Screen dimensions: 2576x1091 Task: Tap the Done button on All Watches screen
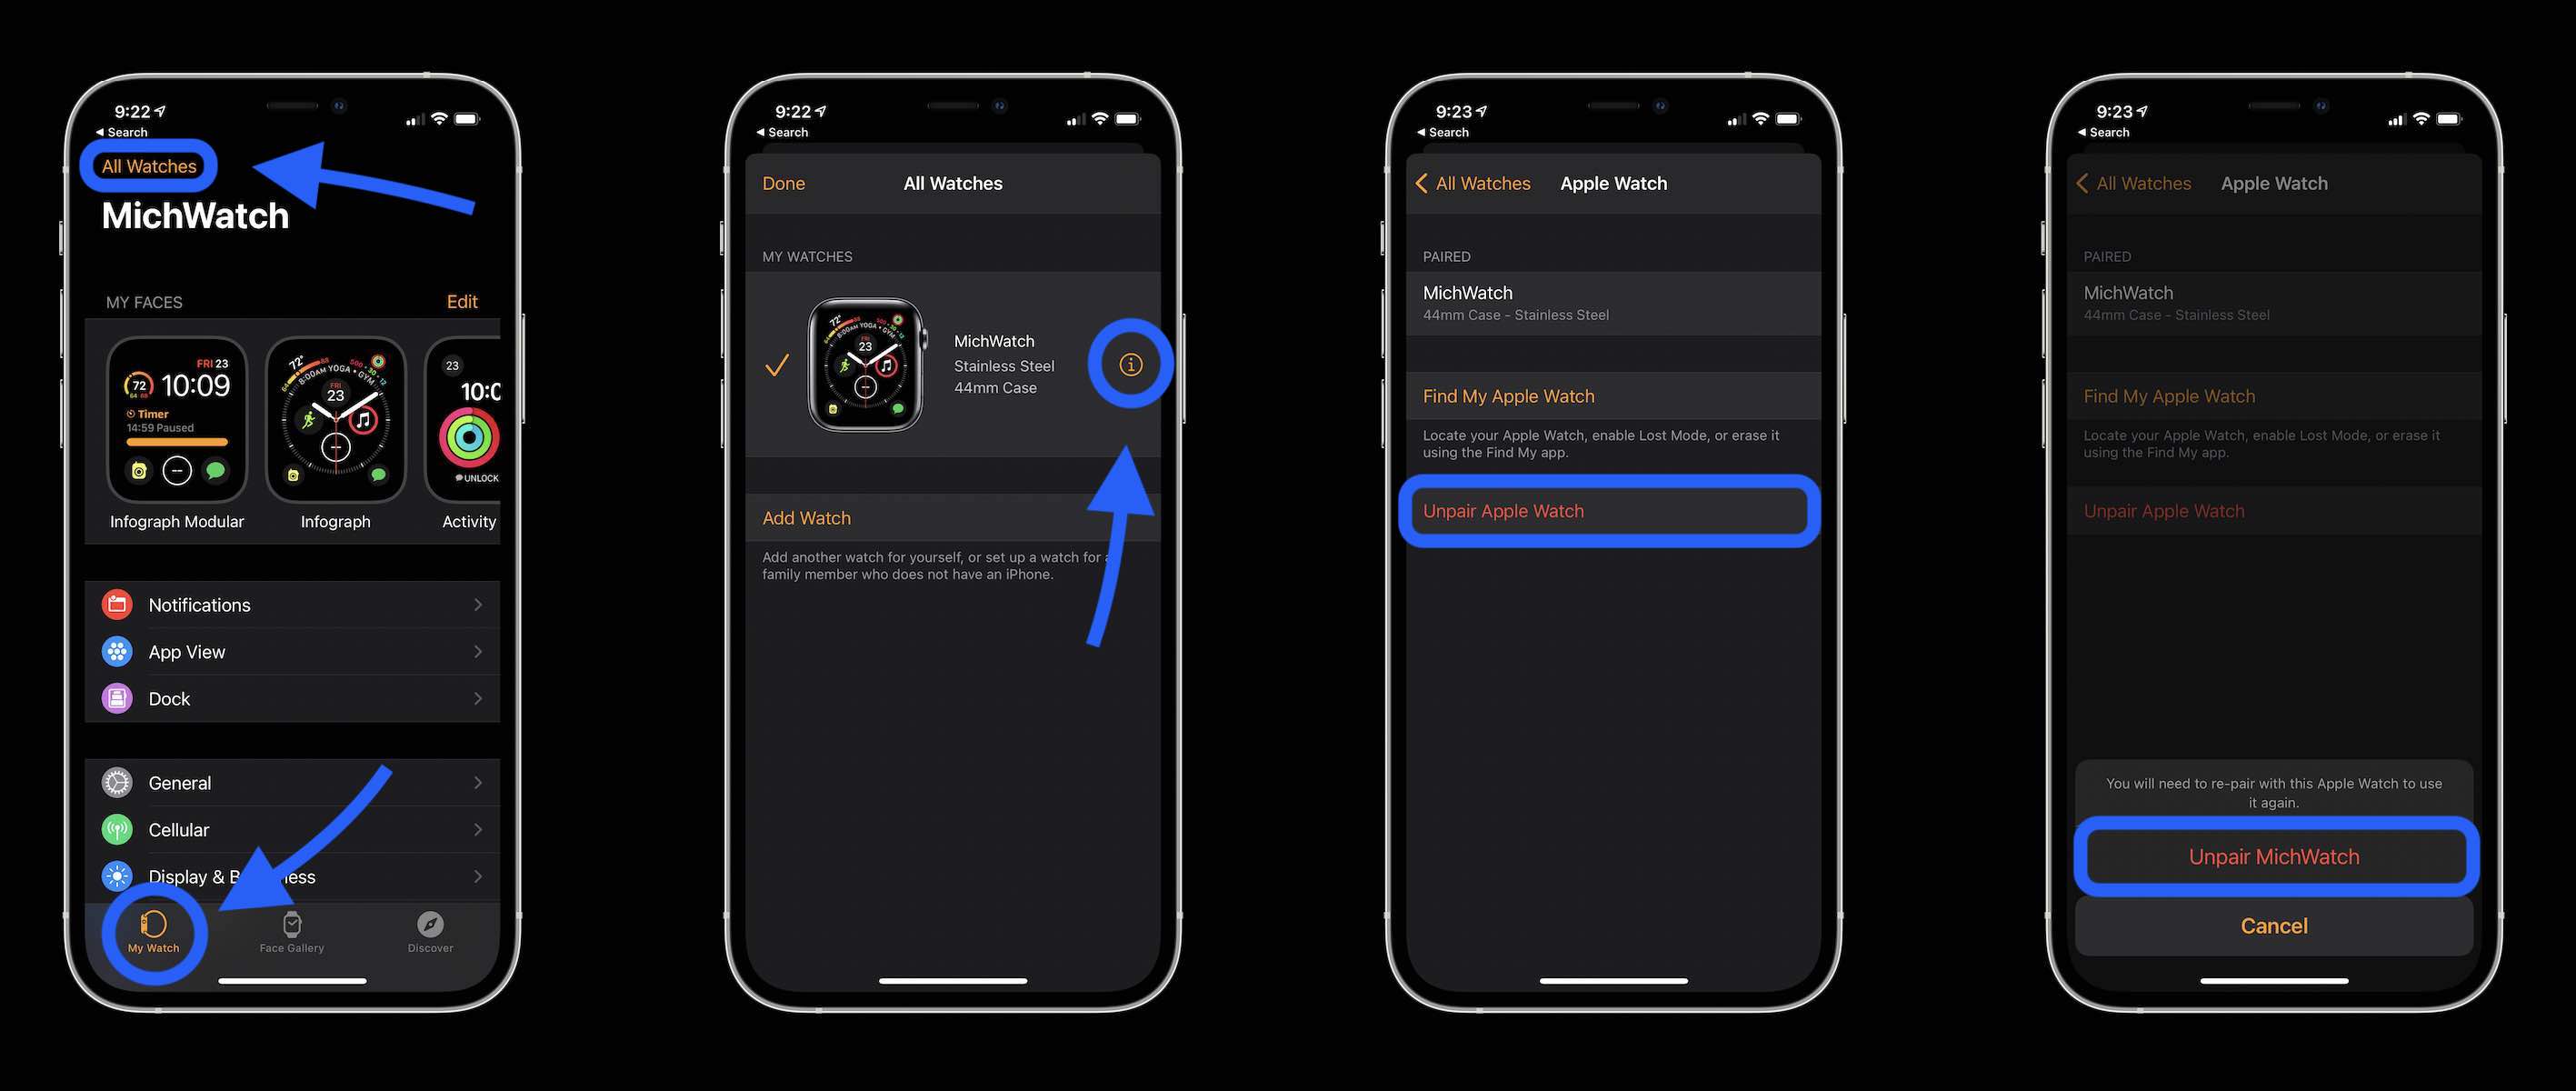782,183
